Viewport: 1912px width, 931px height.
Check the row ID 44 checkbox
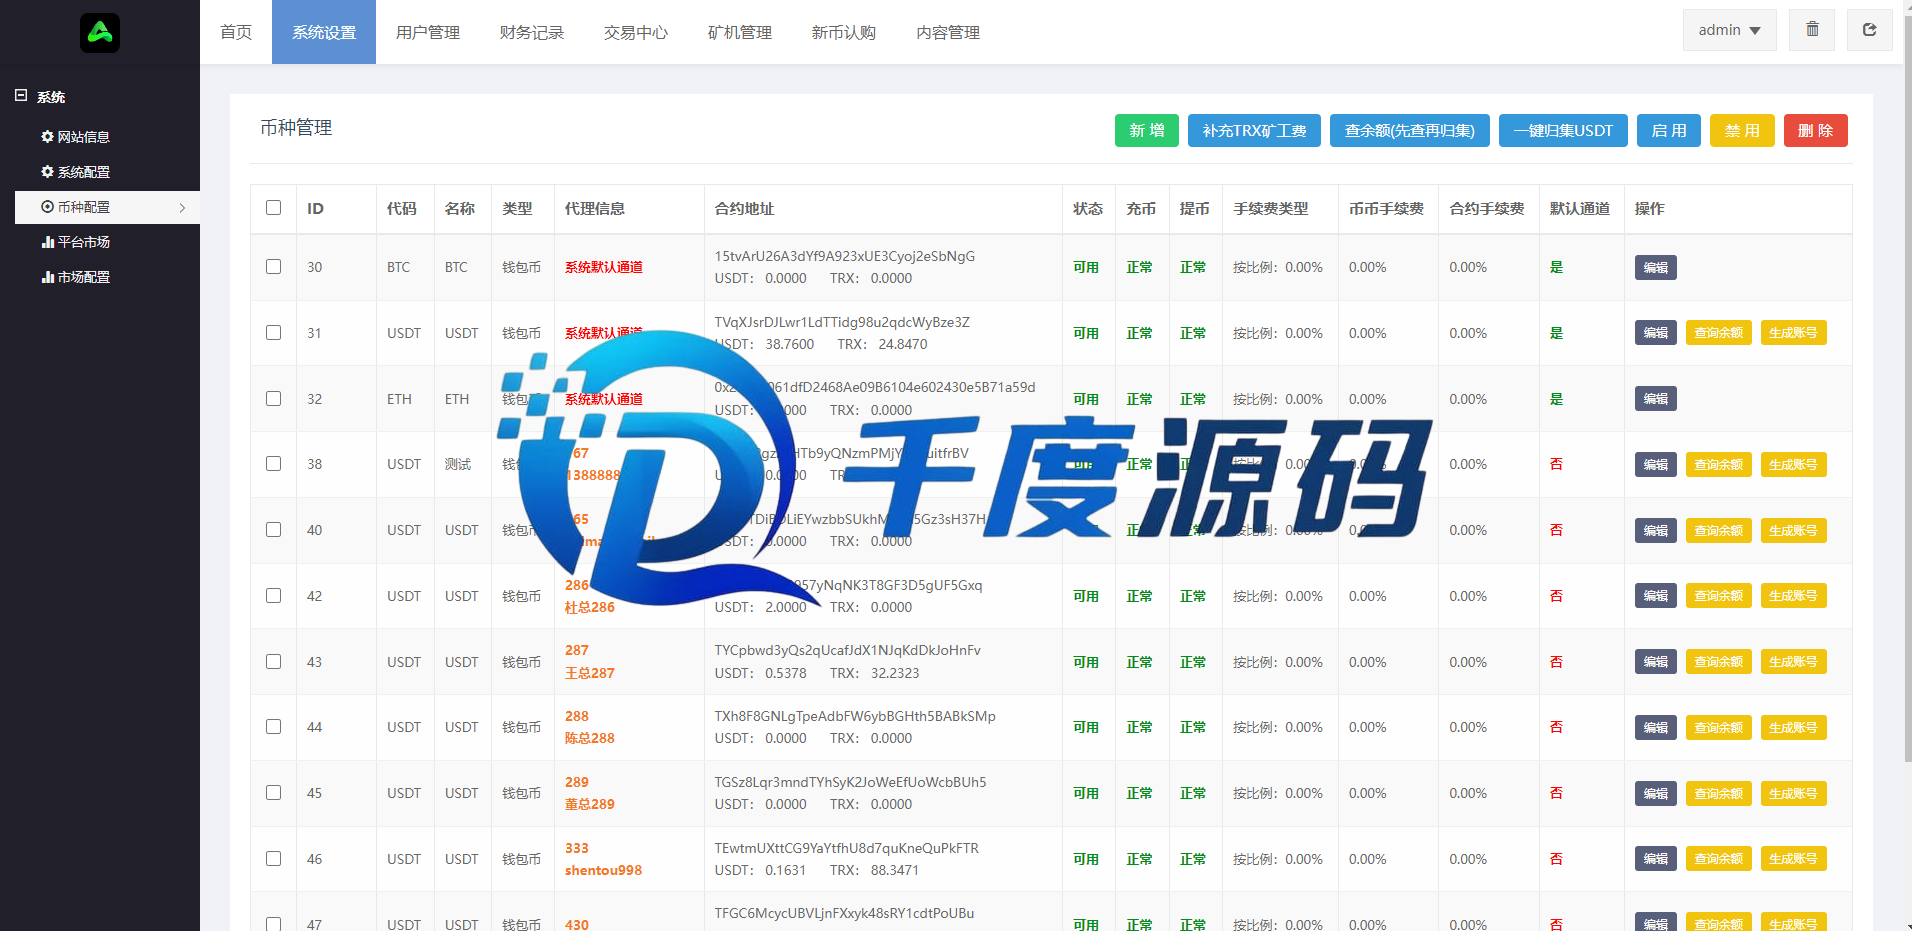tap(273, 727)
